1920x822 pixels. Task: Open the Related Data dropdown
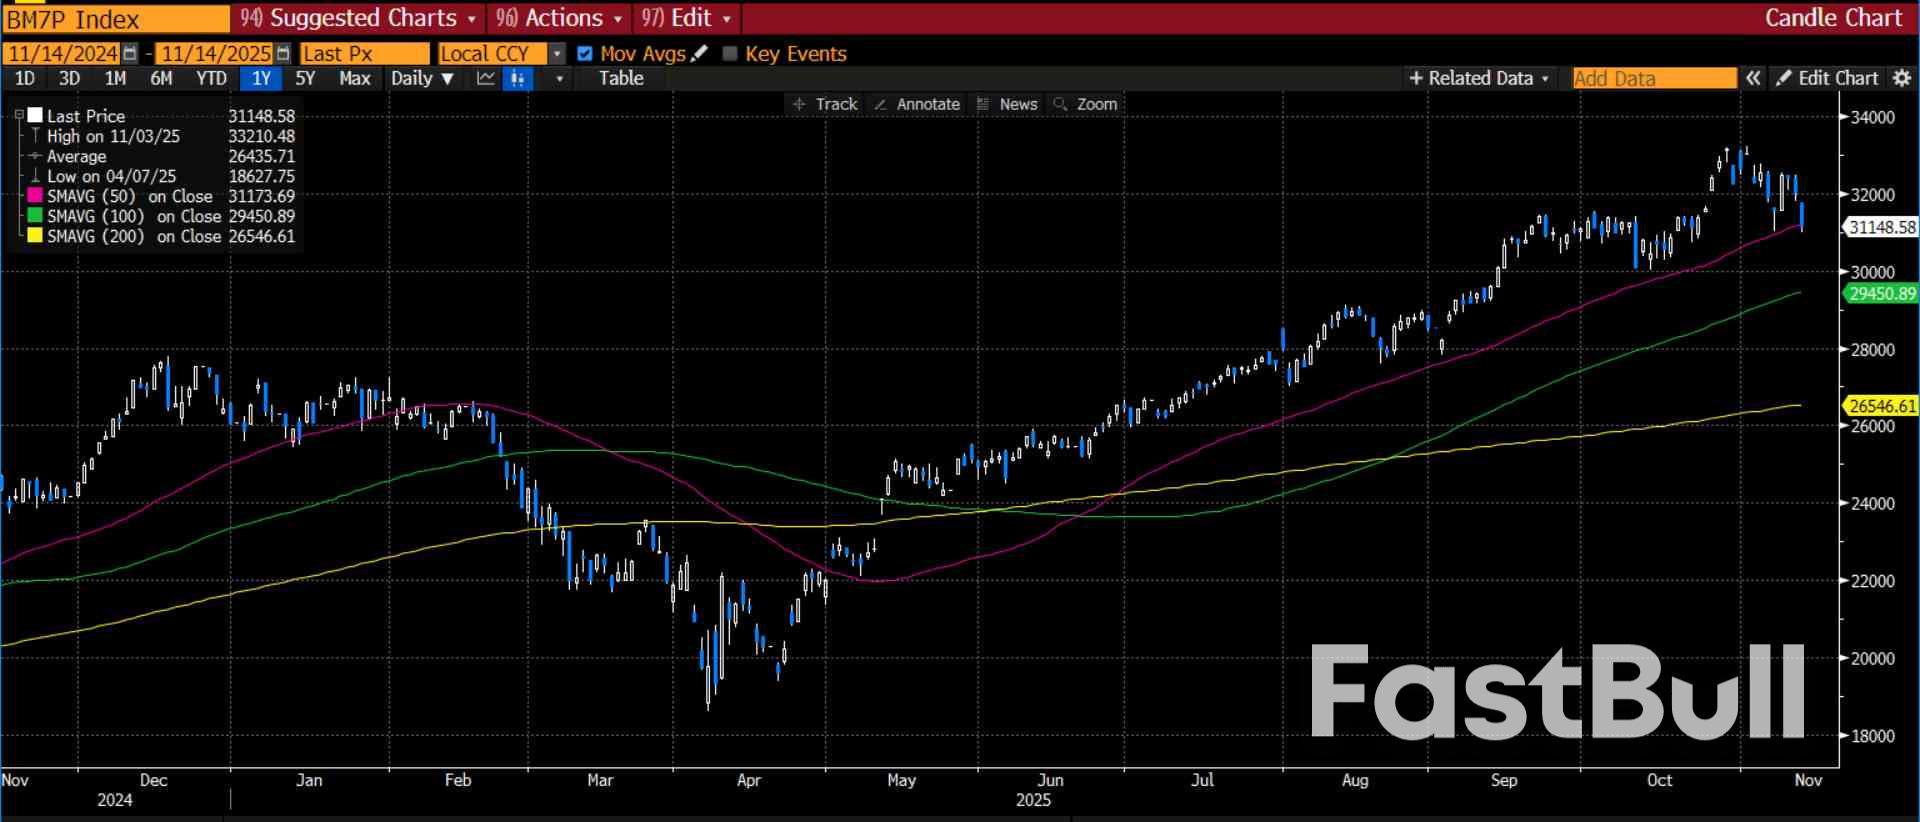pos(1479,78)
